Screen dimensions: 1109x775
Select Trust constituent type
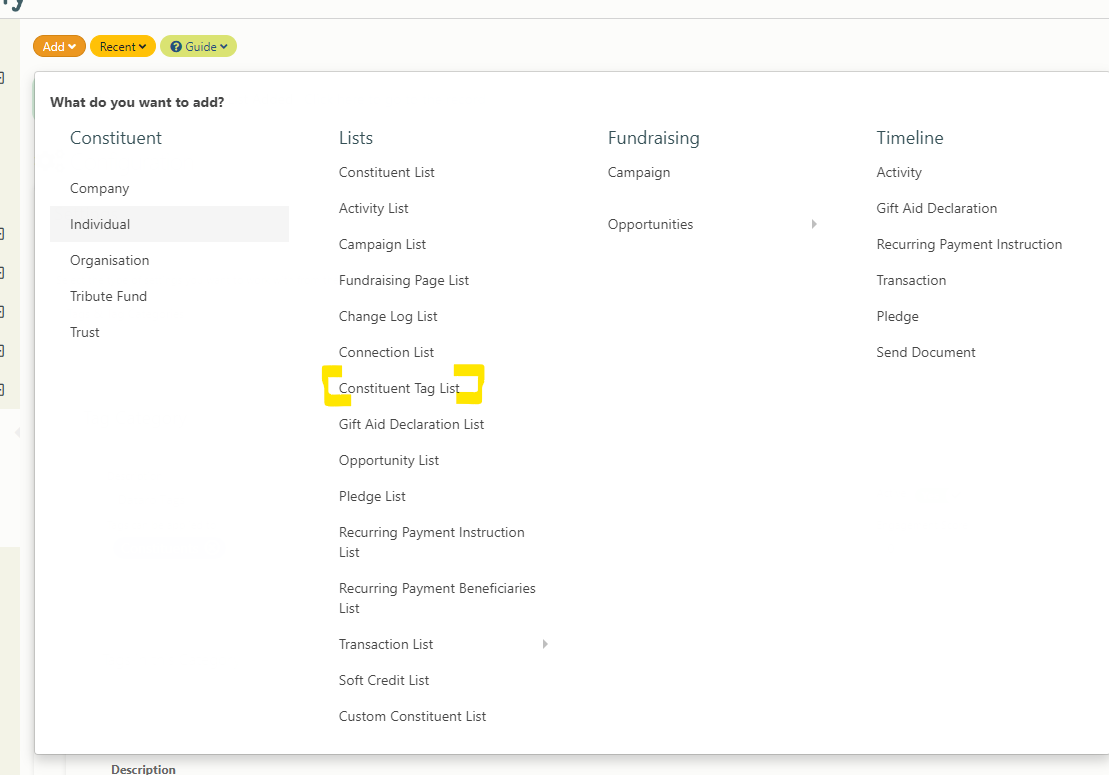coord(85,332)
